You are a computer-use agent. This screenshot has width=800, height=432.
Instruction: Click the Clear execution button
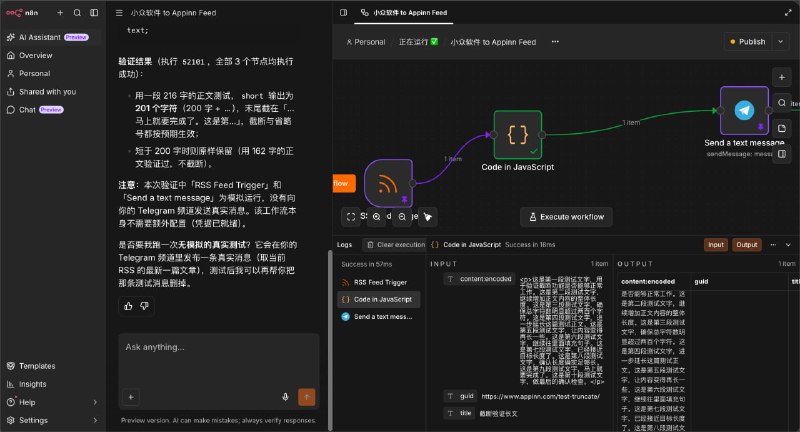coord(396,245)
